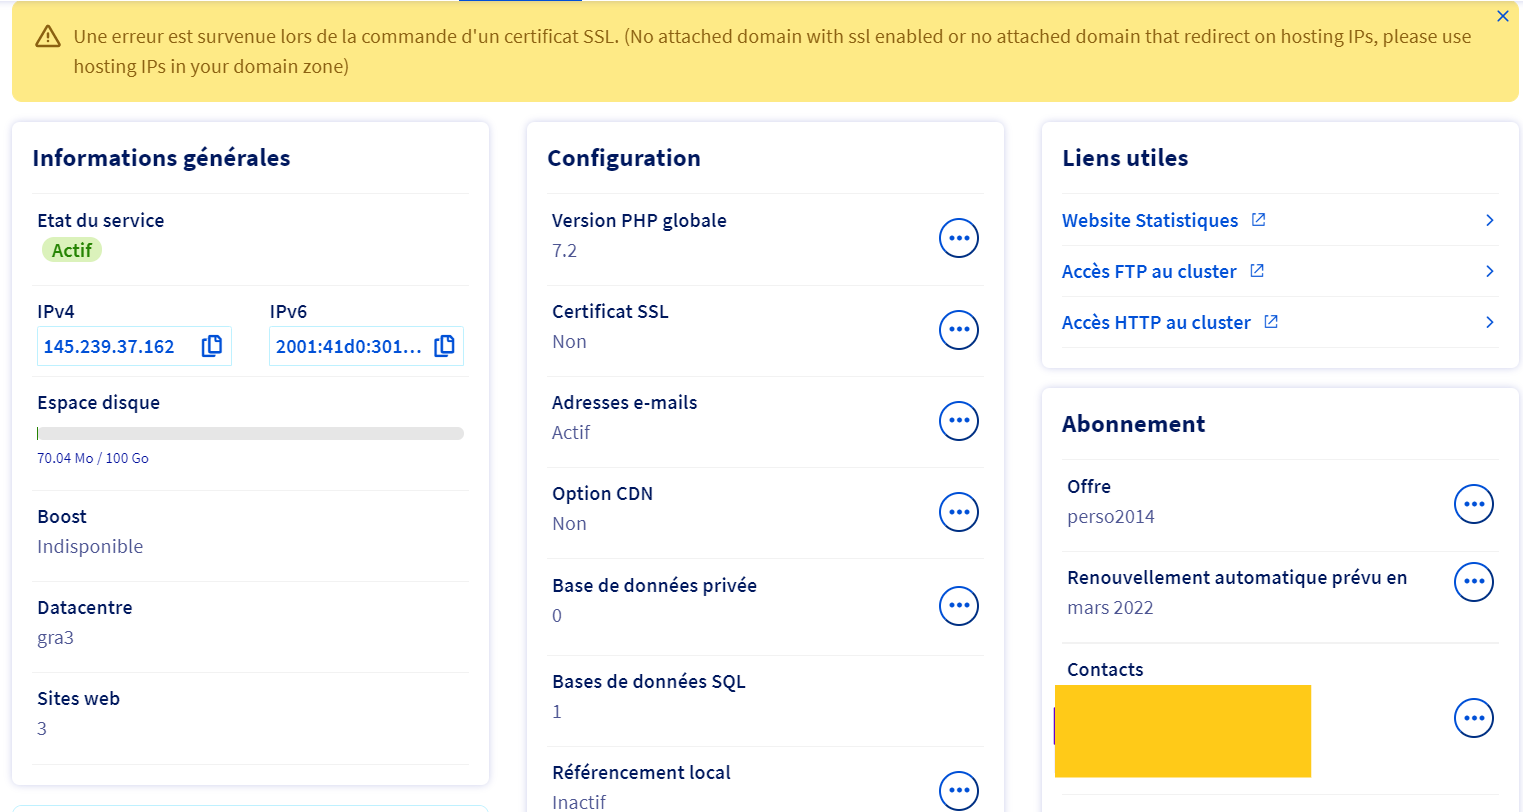Open the Website Statistiques link
Image resolution: width=1523 pixels, height=812 pixels.
click(x=1150, y=220)
